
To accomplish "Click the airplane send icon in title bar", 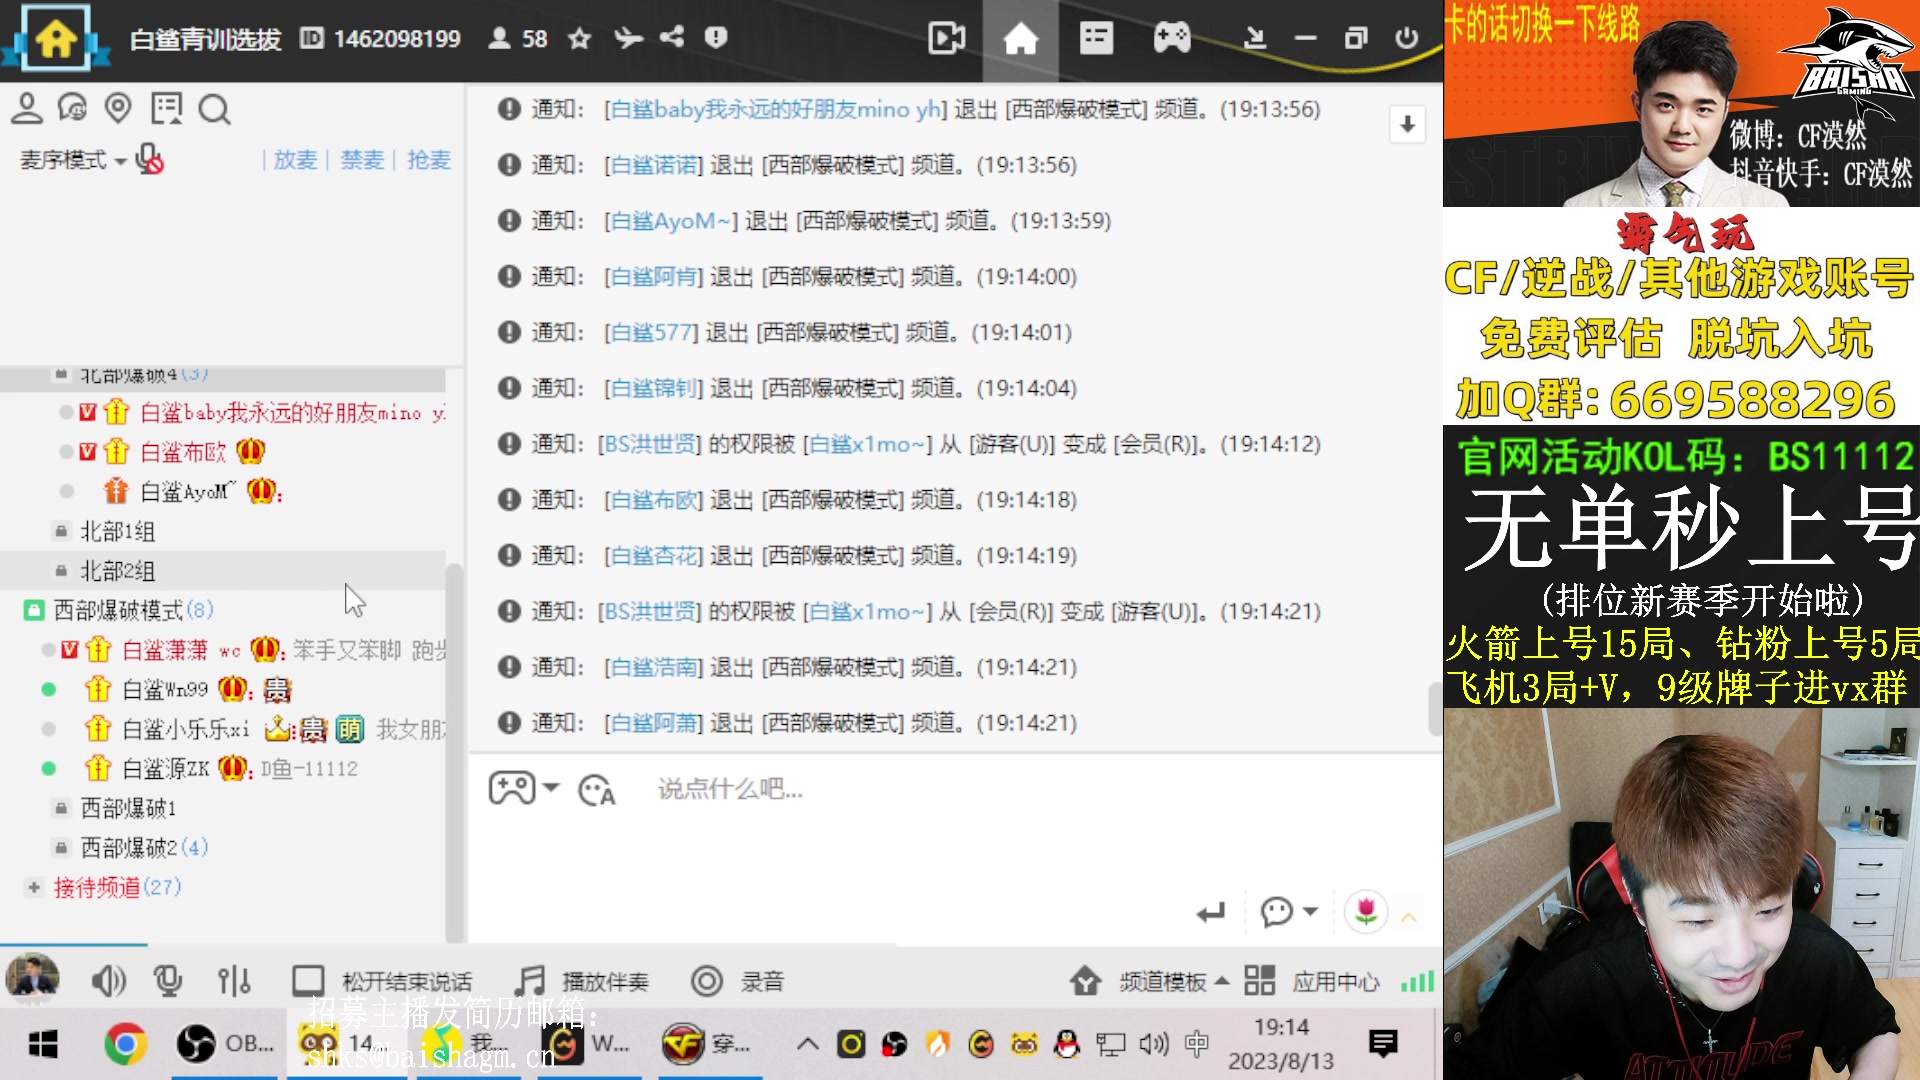I will pos(628,38).
